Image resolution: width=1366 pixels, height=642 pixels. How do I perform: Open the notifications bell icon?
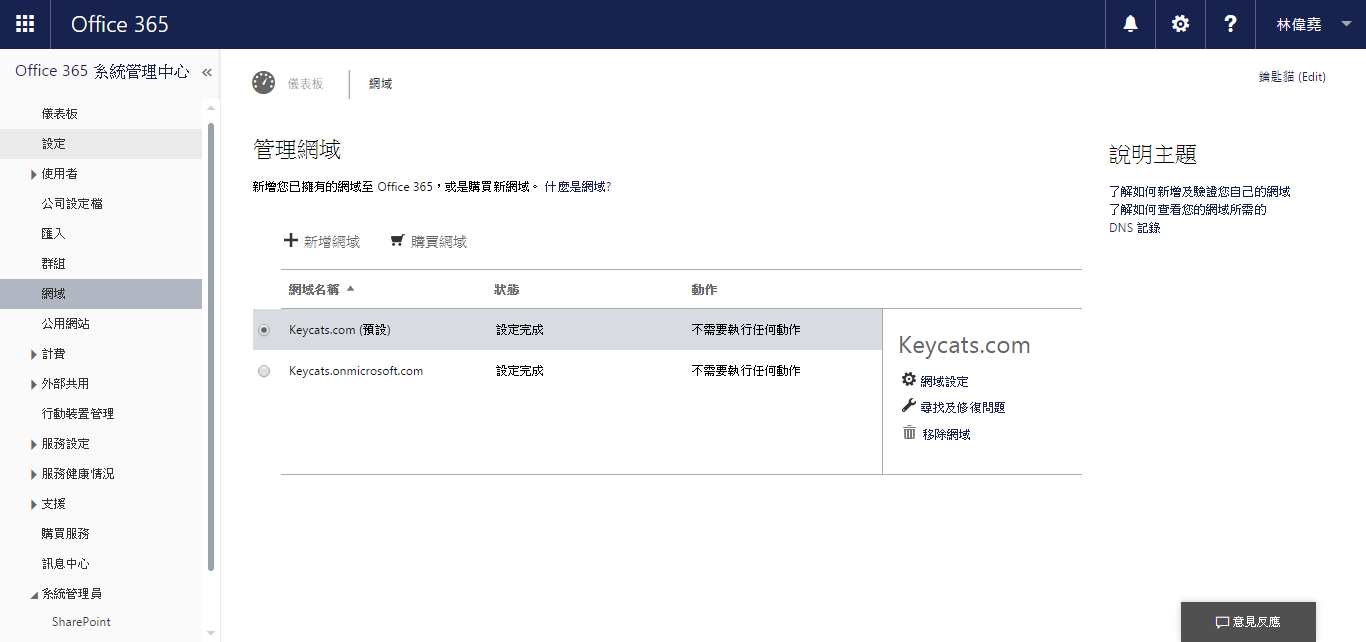point(1131,24)
